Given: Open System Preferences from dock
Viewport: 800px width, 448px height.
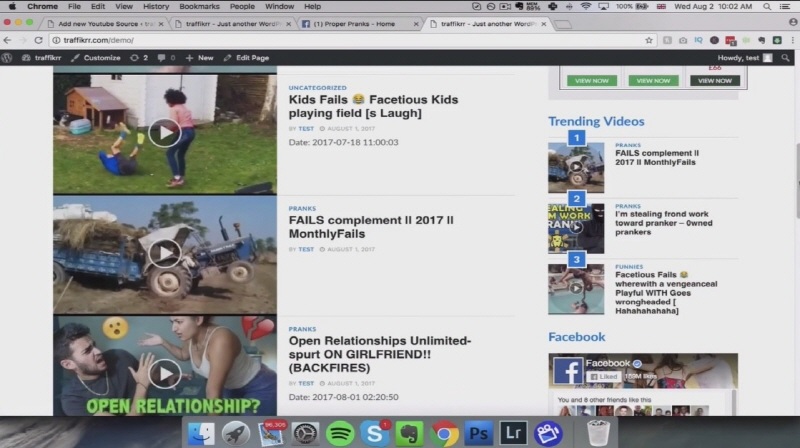Looking at the screenshot, I should click(x=305, y=434).
